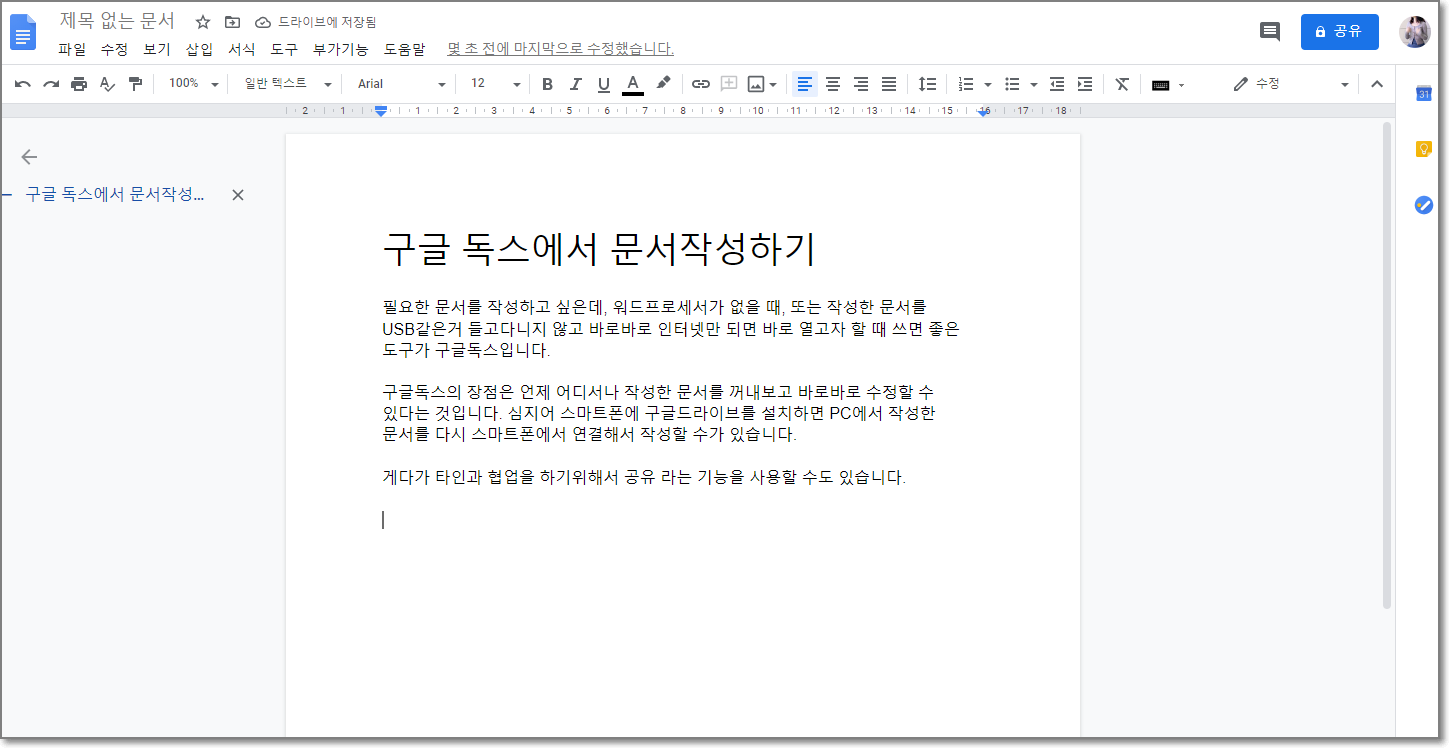
Task: Open the 일반 텍스트 style dropdown
Action: [287, 84]
